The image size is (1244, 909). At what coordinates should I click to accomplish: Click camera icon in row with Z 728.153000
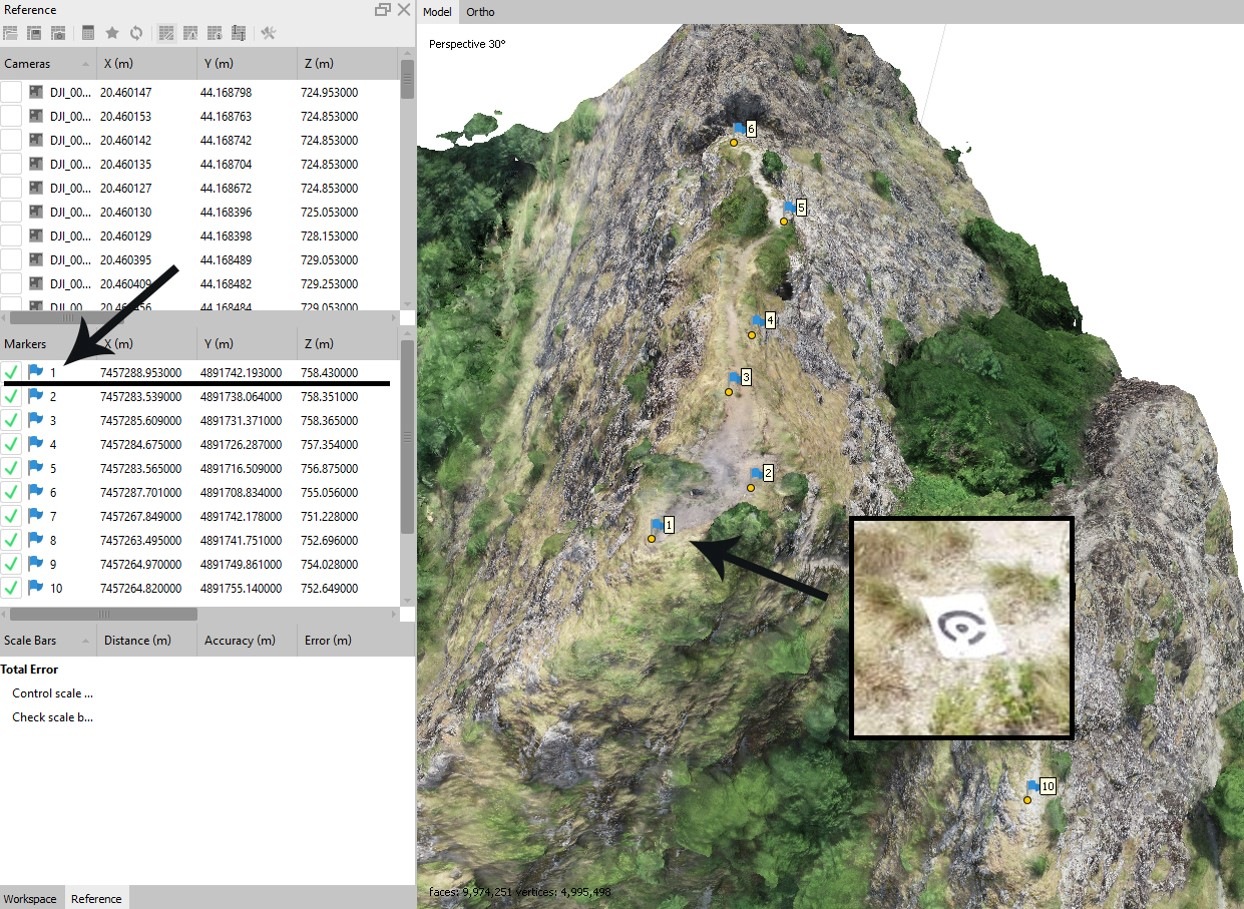pyautogui.click(x=37, y=236)
